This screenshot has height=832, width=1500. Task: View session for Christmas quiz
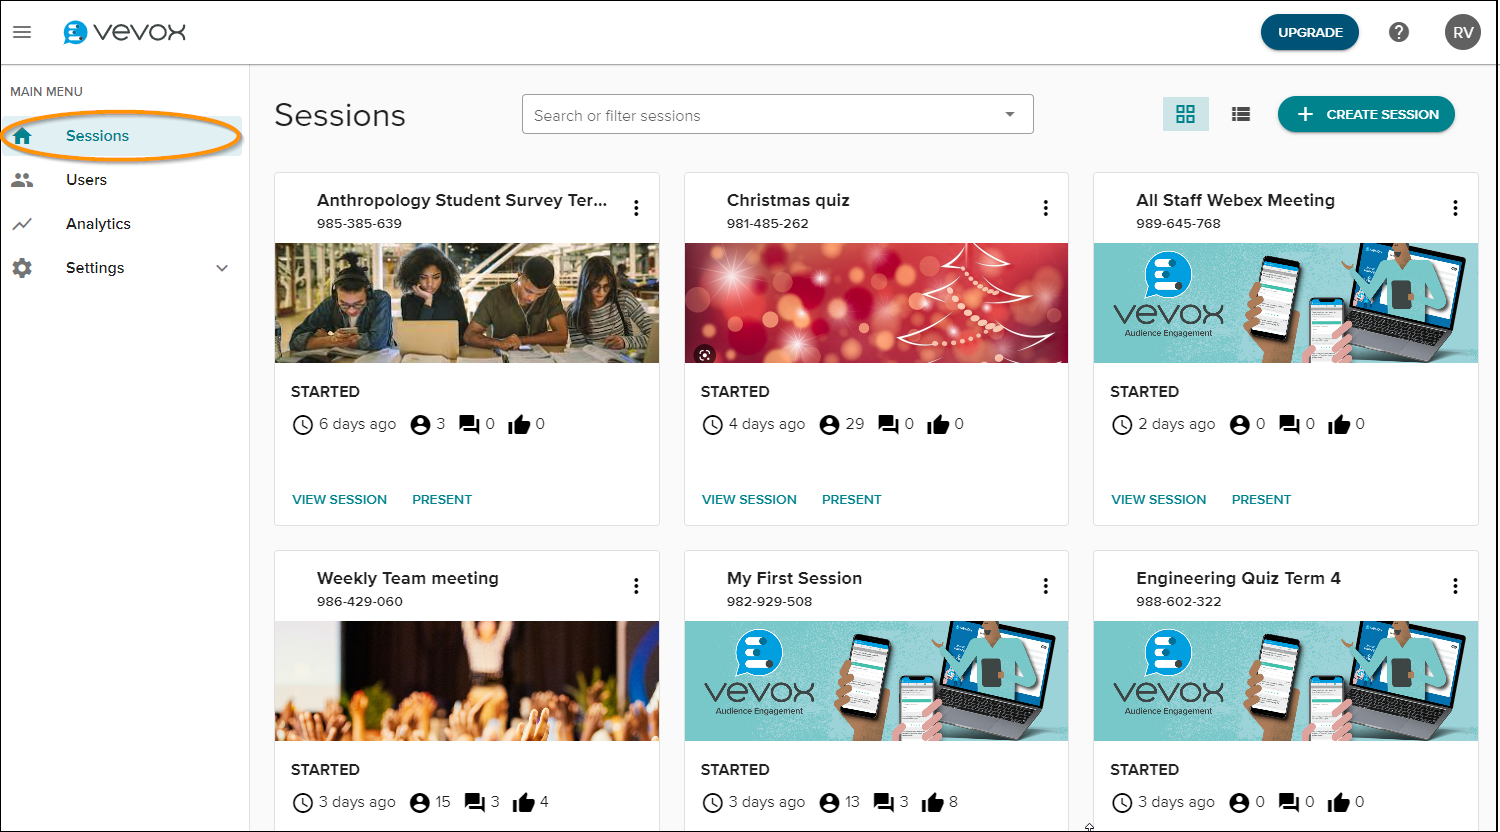point(749,499)
